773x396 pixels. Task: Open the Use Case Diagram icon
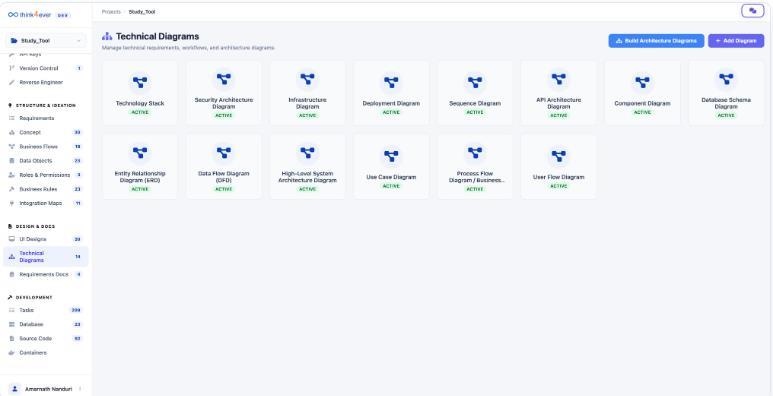[391, 156]
